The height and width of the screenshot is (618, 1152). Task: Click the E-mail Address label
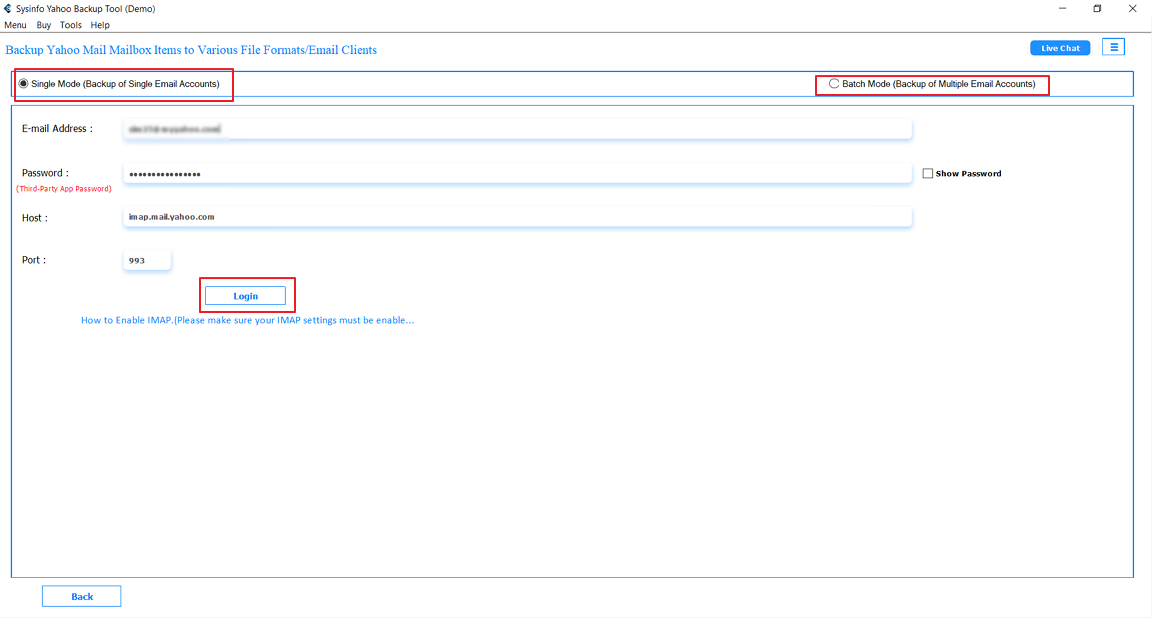coord(57,129)
